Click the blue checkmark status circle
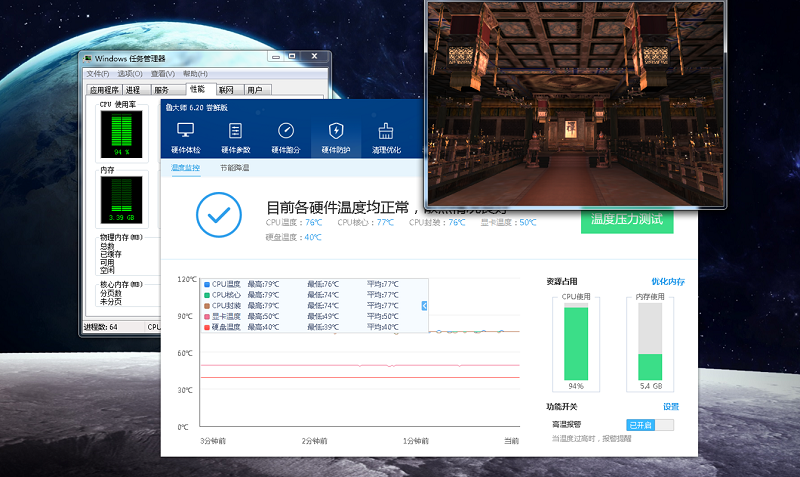The width and height of the screenshot is (800, 477). 219,215
